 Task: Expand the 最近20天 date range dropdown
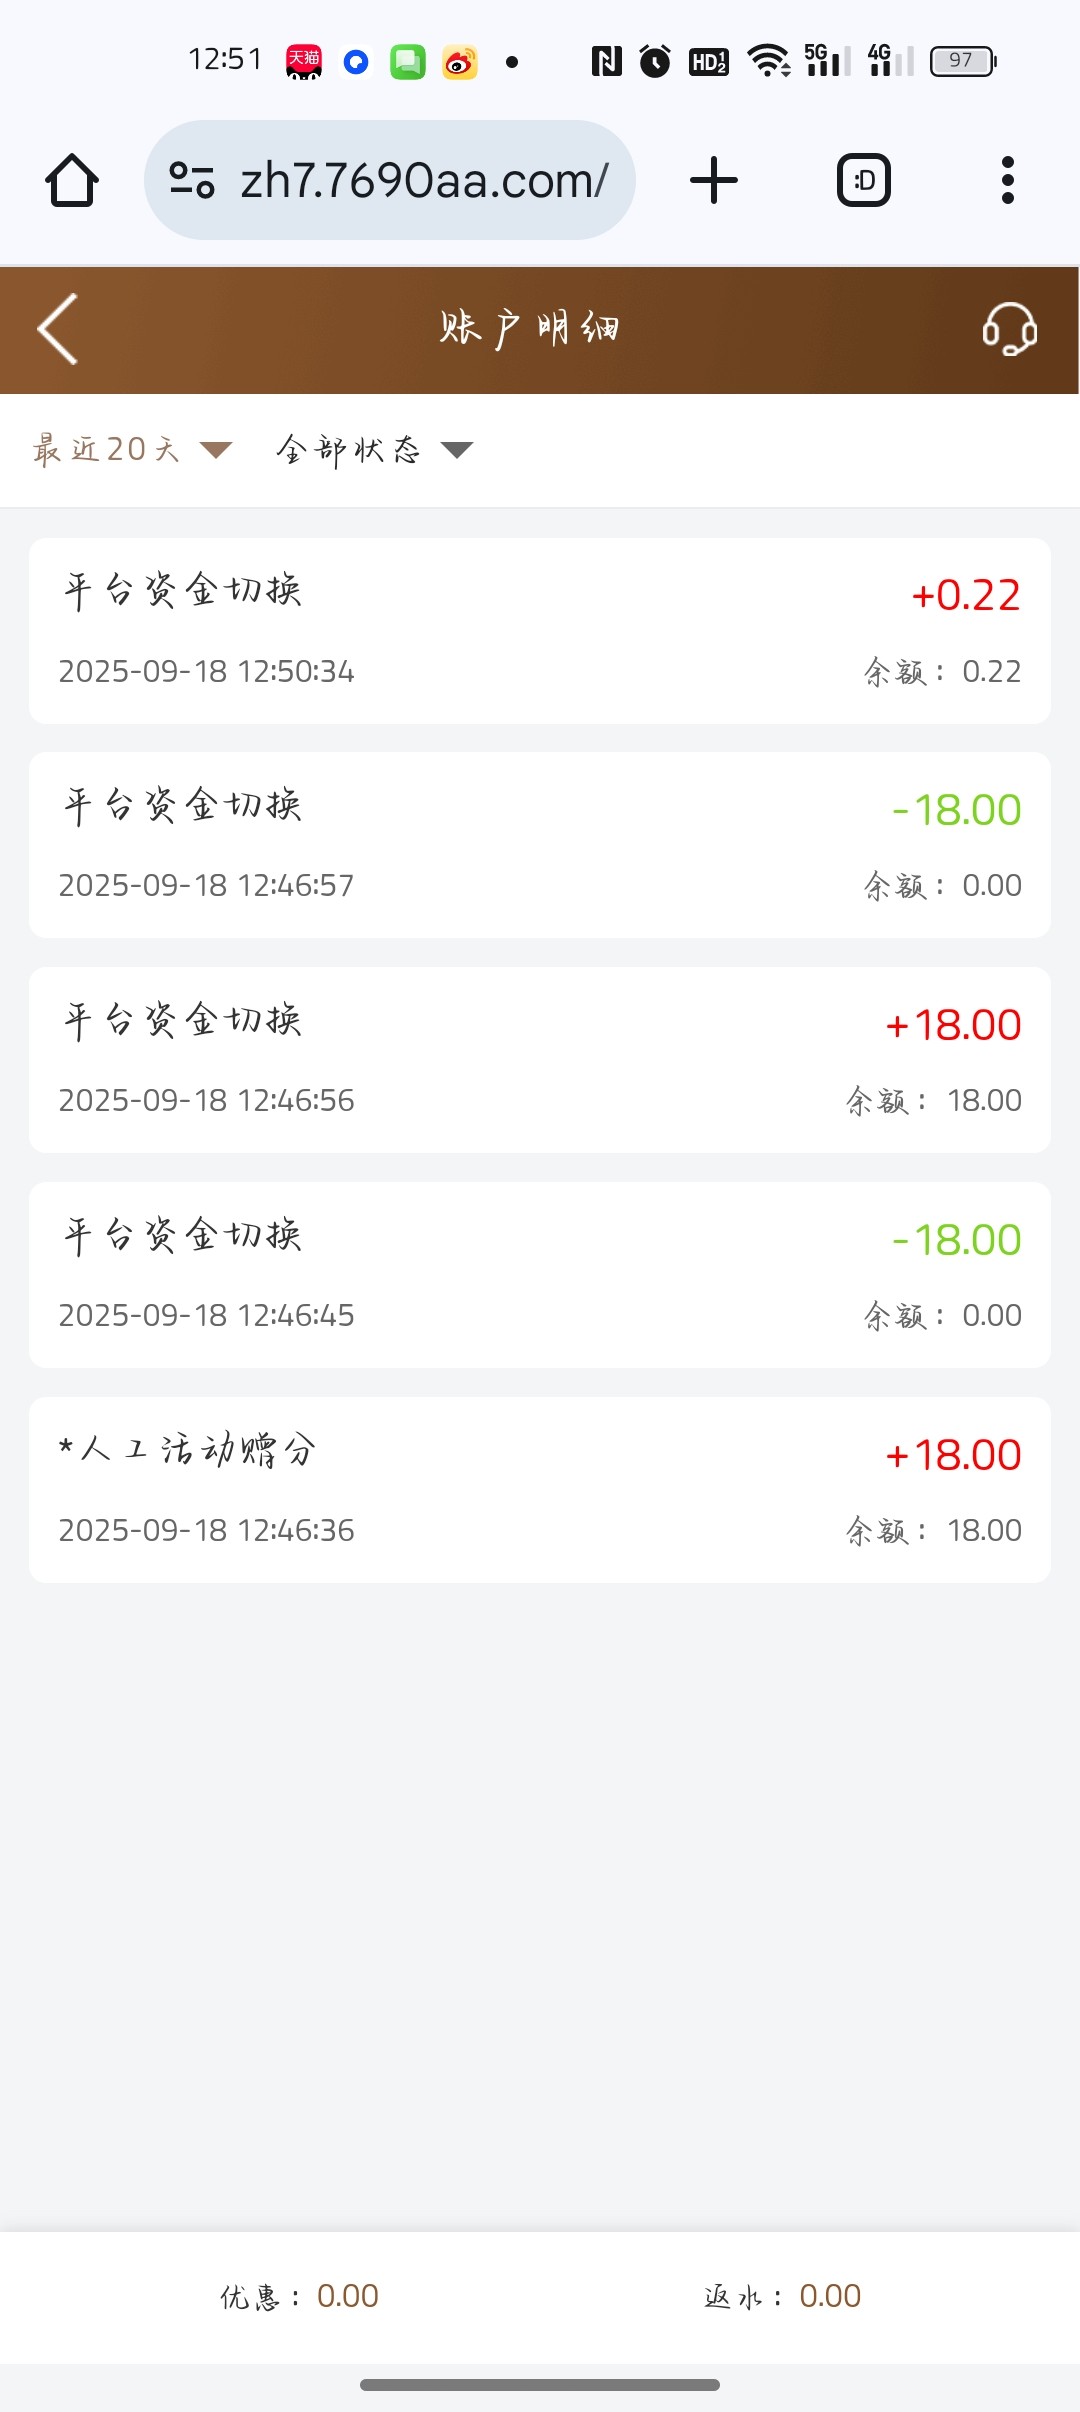coord(131,450)
